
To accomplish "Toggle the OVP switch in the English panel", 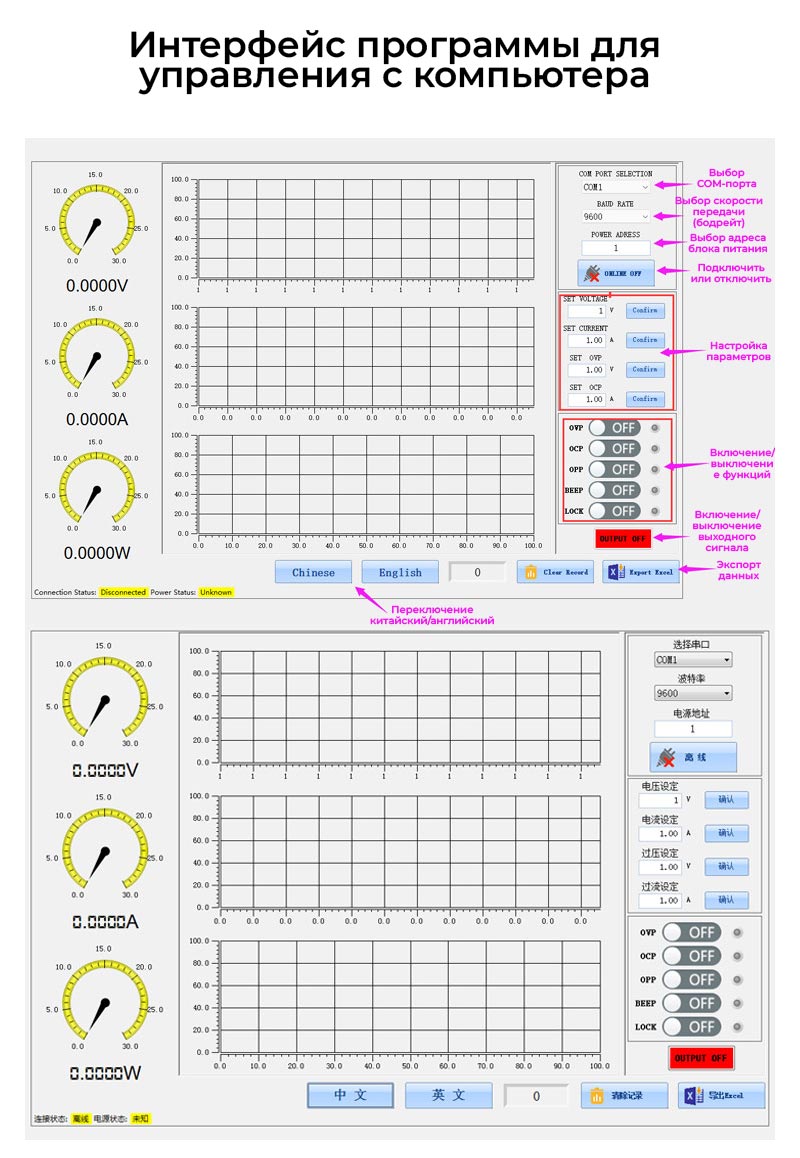I will (x=614, y=427).
